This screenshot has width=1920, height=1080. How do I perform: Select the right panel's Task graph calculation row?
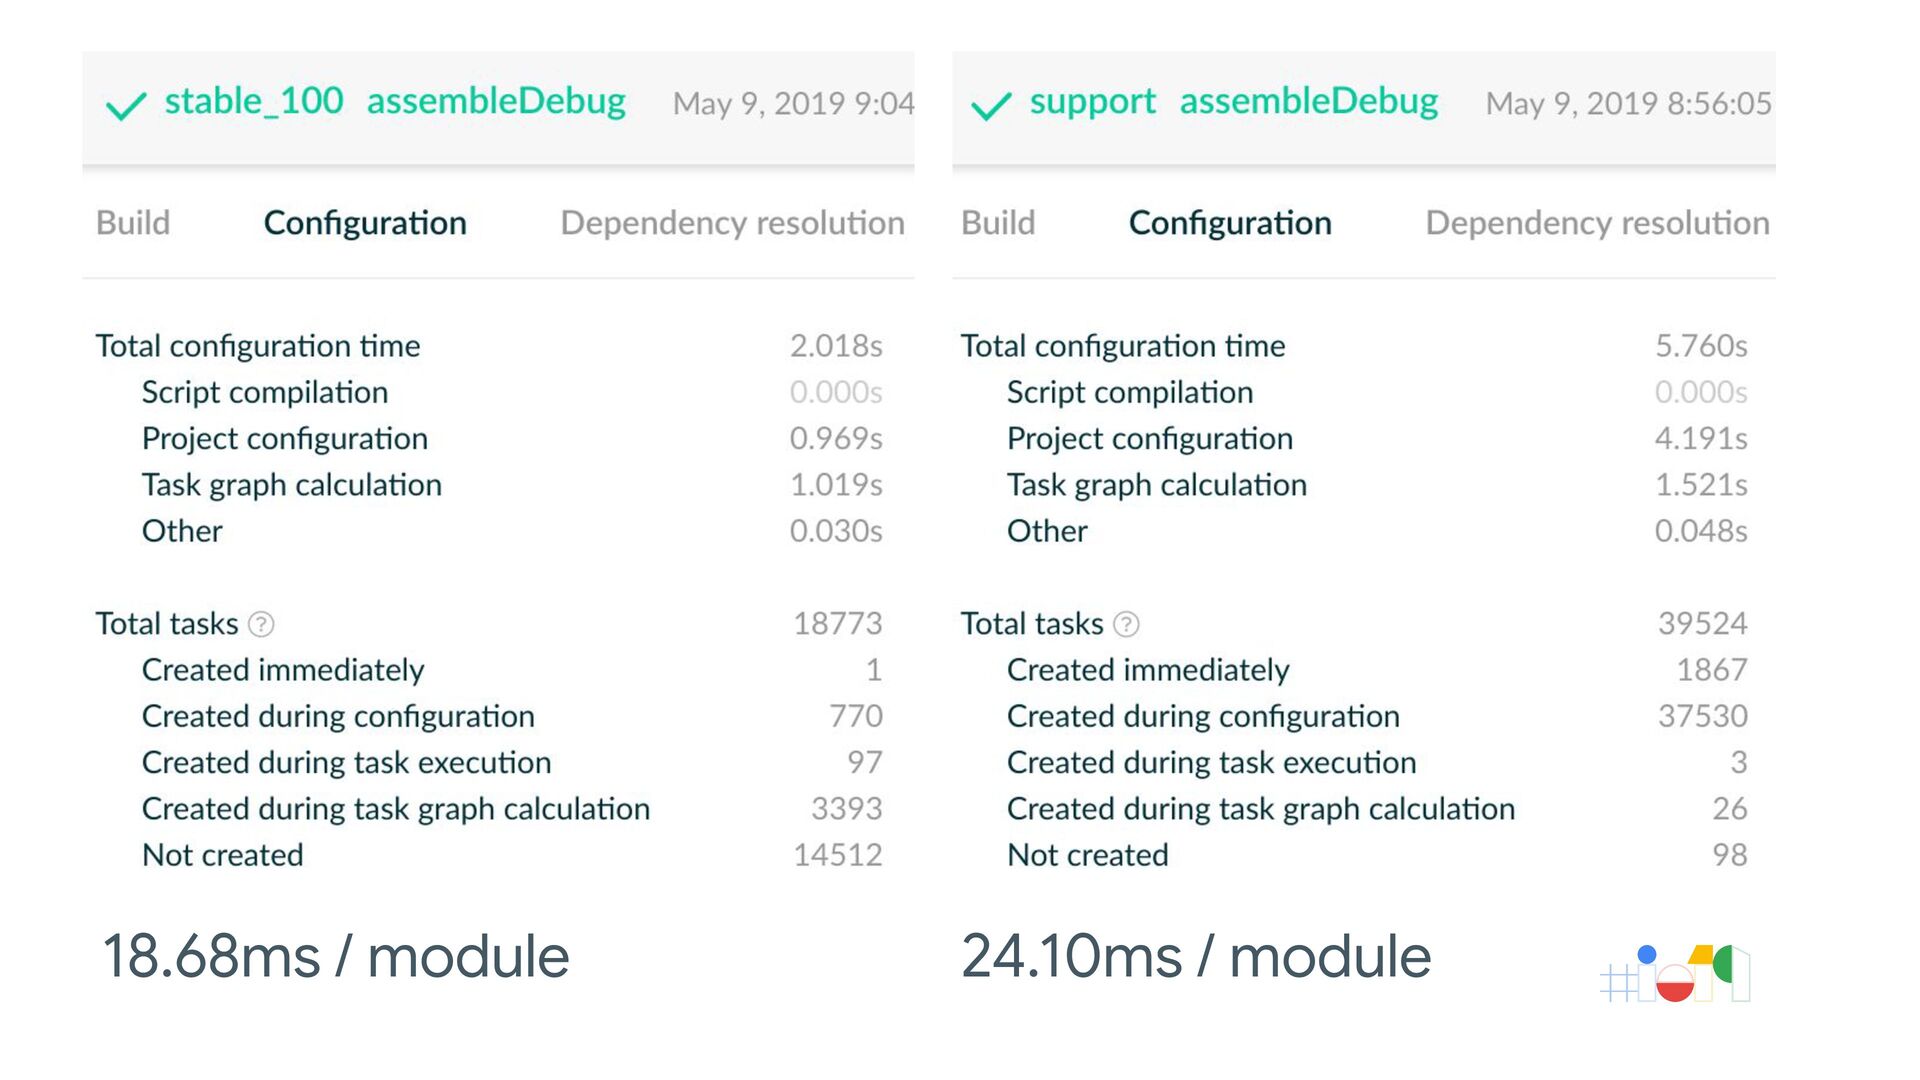1354,485
